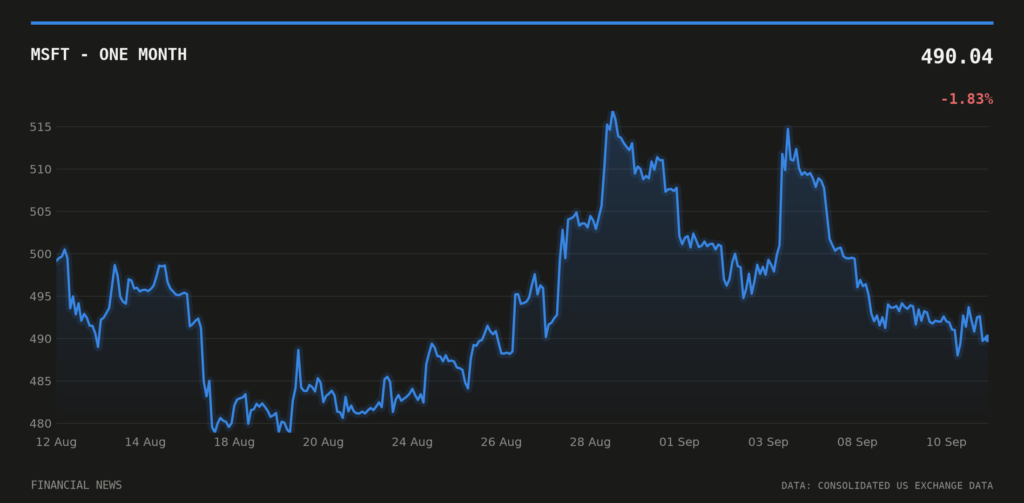The image size is (1024, 503).
Task: Click the 01 Sep date label
Action: tap(679, 442)
